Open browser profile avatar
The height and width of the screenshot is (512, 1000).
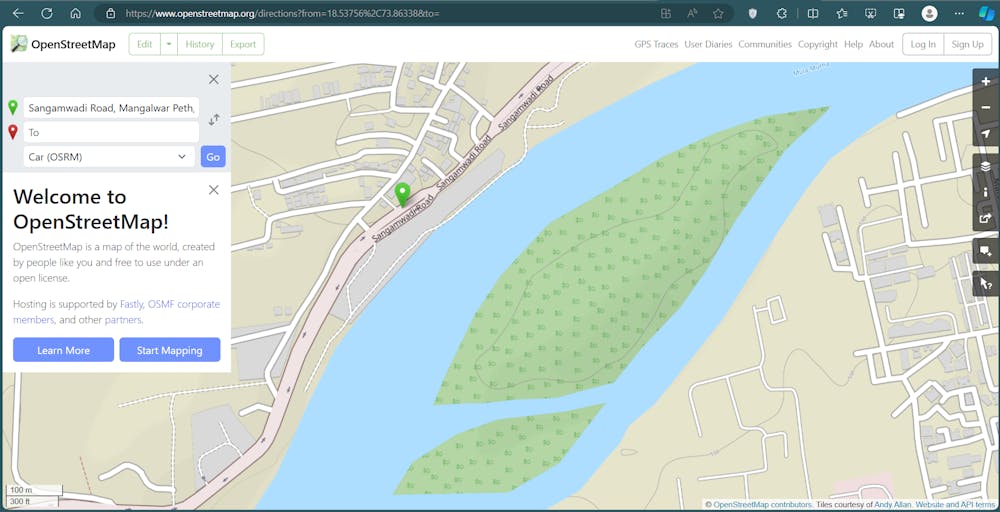[x=930, y=13]
